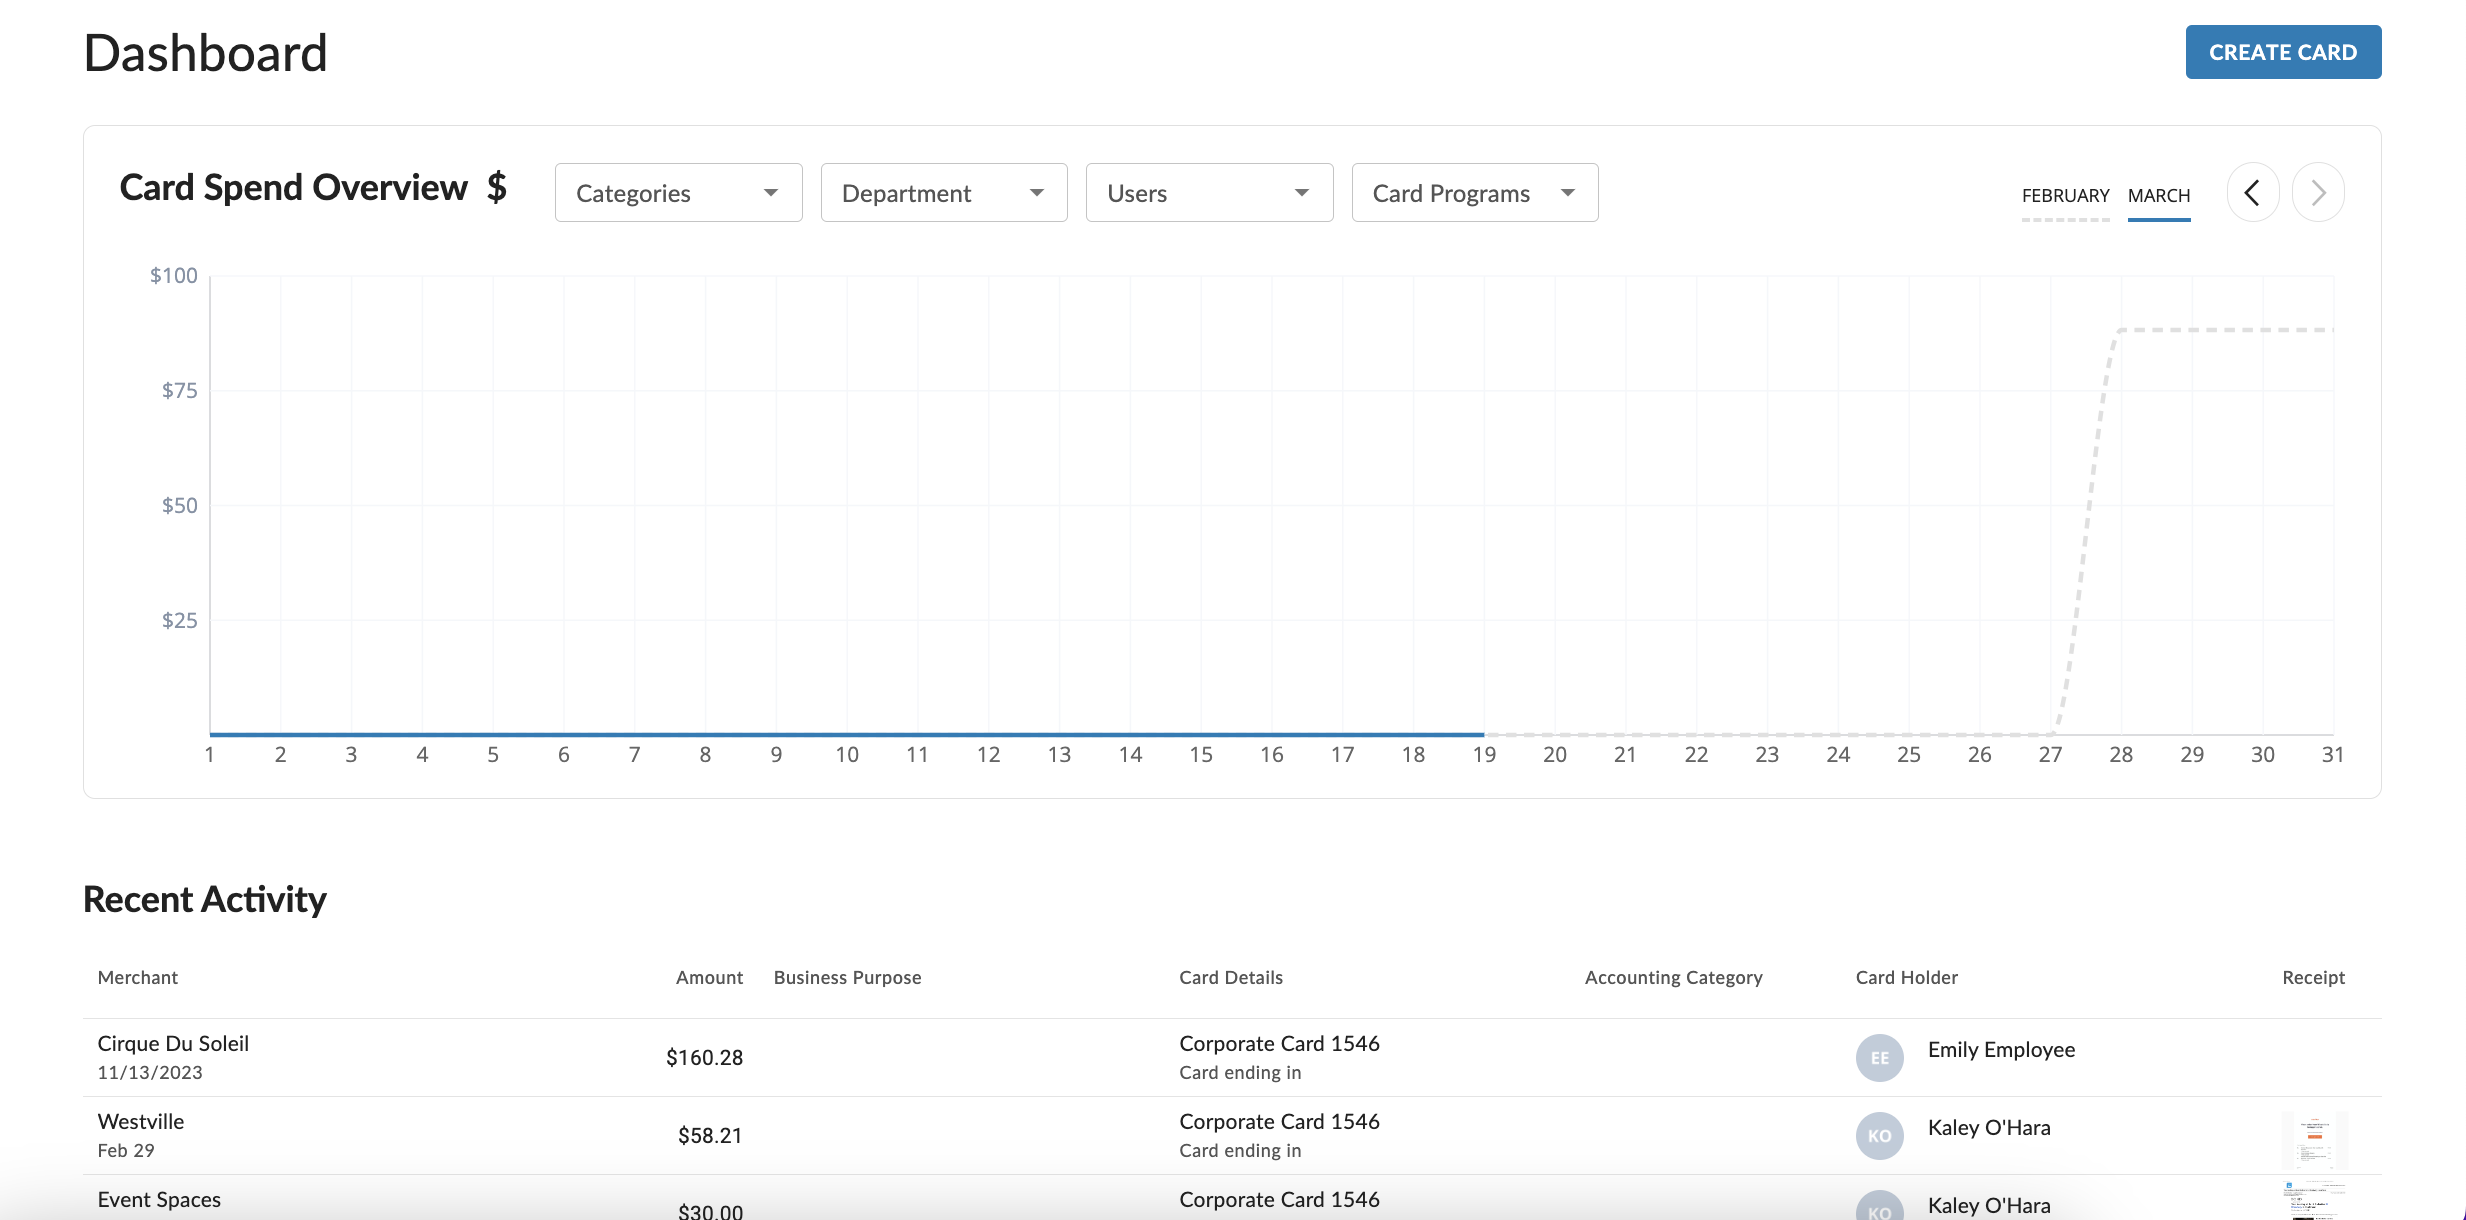
Task: Click the previous month arrow button
Action: 2252,193
